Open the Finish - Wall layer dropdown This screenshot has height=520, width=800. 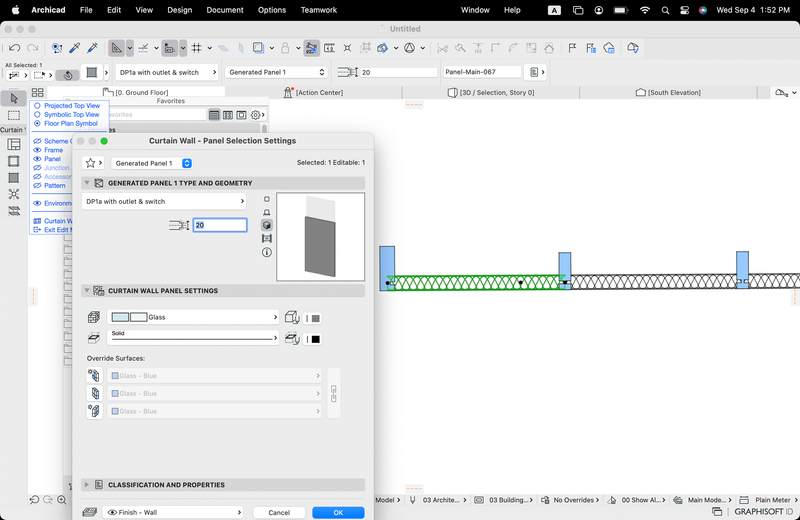pos(172,512)
